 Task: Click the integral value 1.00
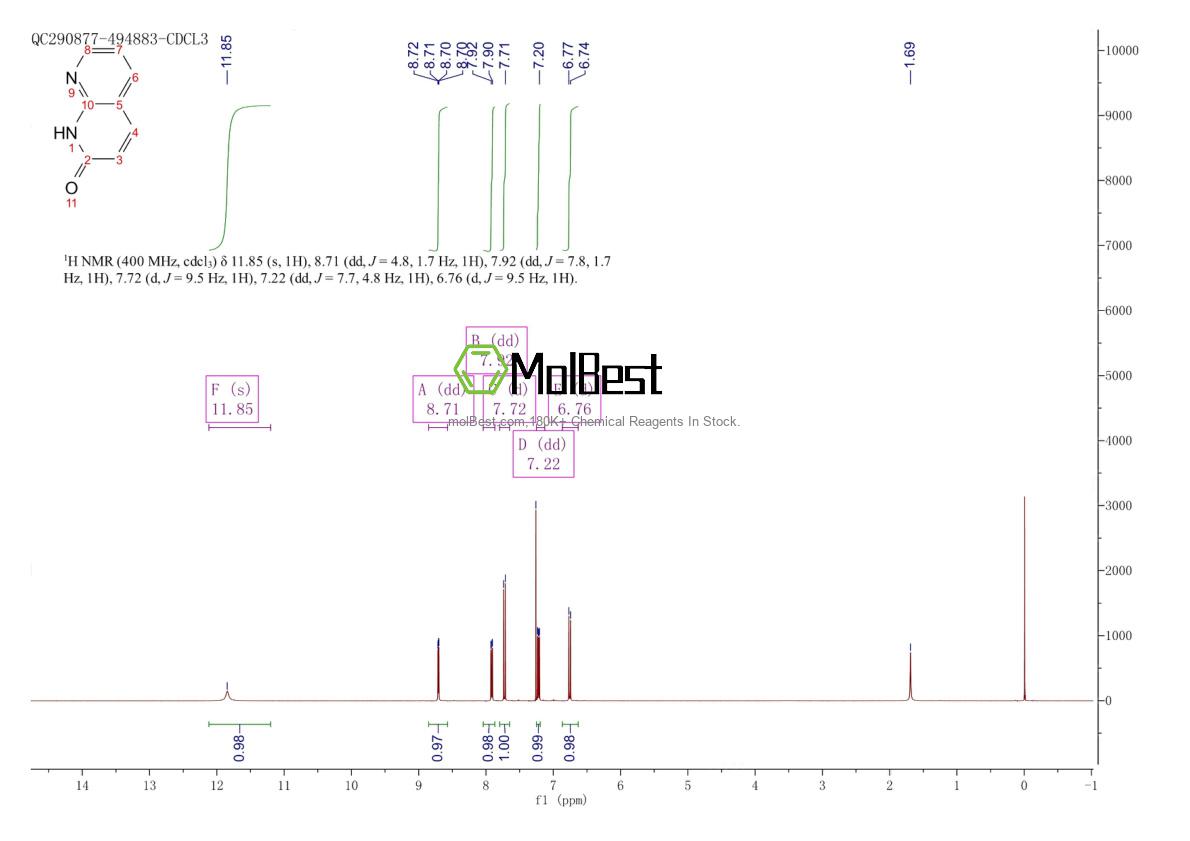point(504,748)
